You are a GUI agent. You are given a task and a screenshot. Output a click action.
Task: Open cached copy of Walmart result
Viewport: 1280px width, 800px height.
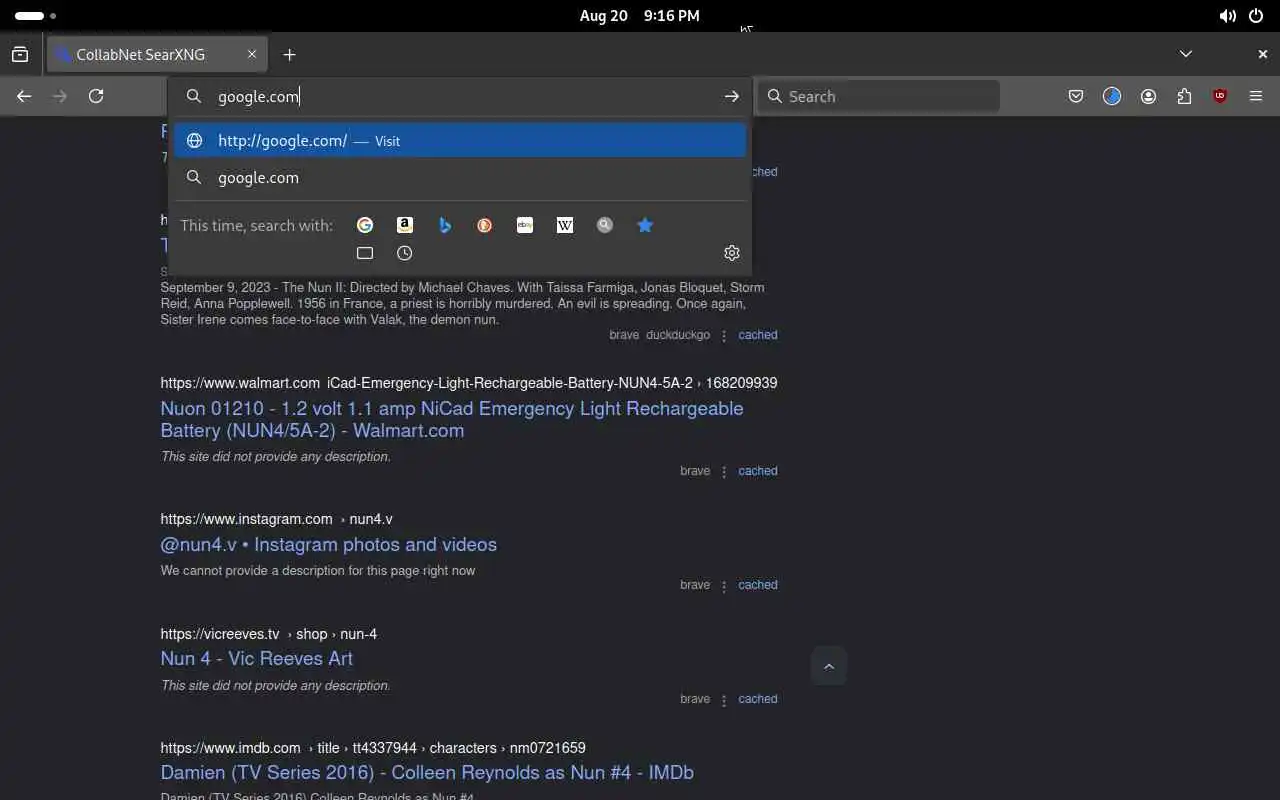click(758, 471)
